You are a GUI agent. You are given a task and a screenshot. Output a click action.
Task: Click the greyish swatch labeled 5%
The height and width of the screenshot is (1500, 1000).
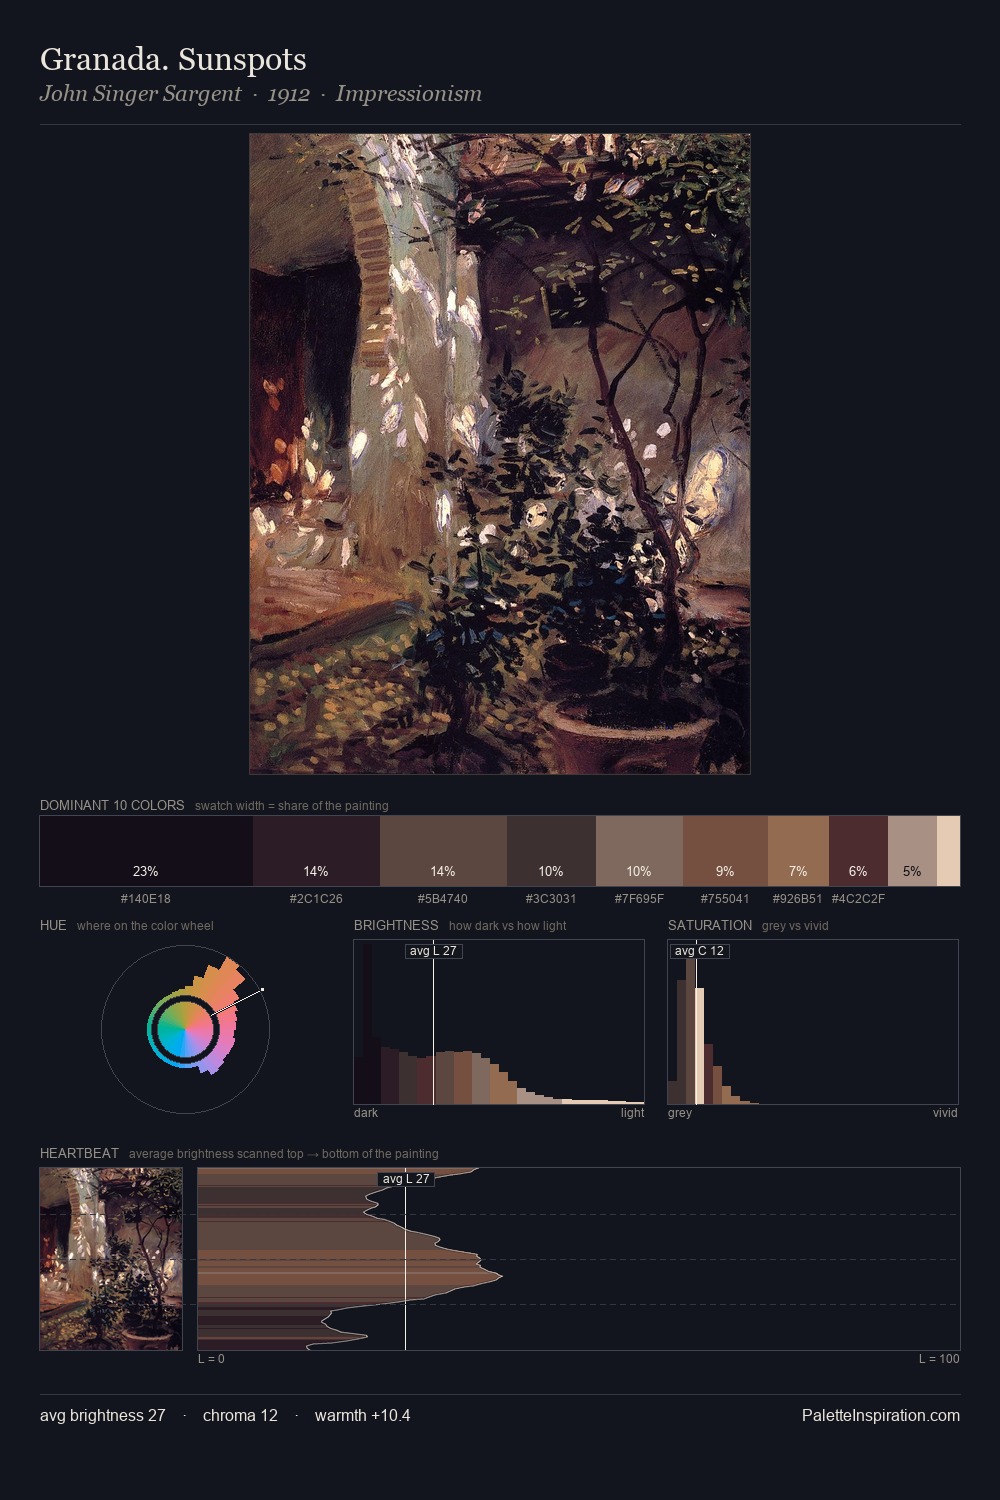coord(912,851)
